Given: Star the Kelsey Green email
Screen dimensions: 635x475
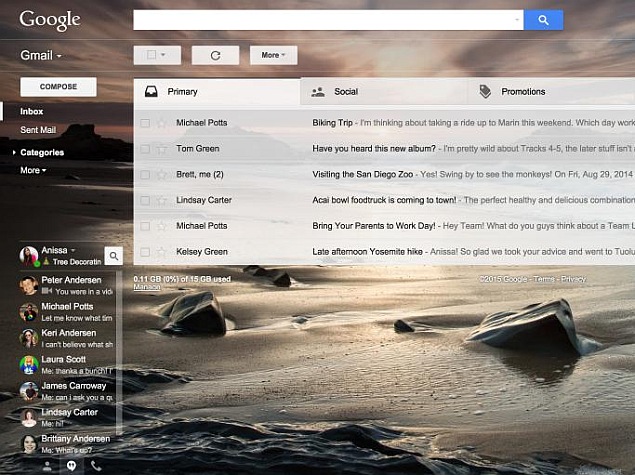Looking at the screenshot, I should [x=162, y=252].
